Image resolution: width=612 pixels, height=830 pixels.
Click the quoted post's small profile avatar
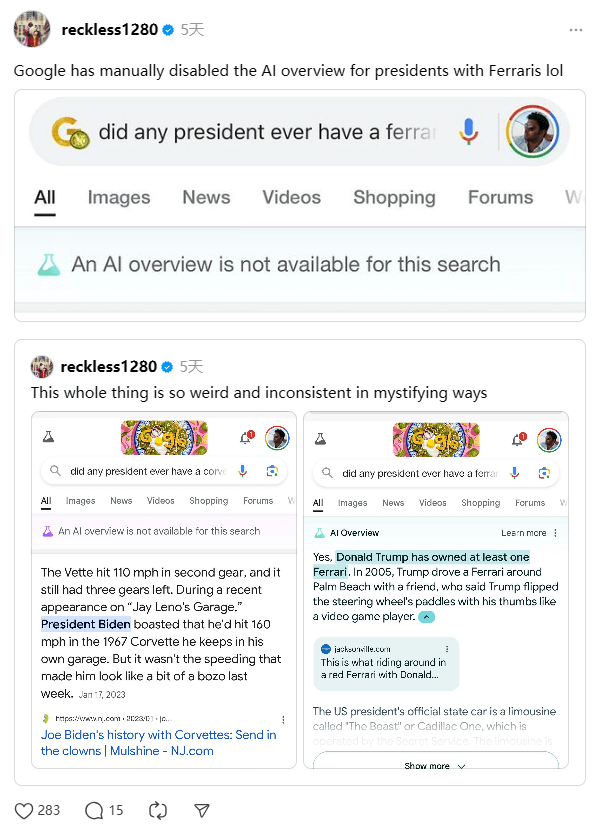point(42,367)
